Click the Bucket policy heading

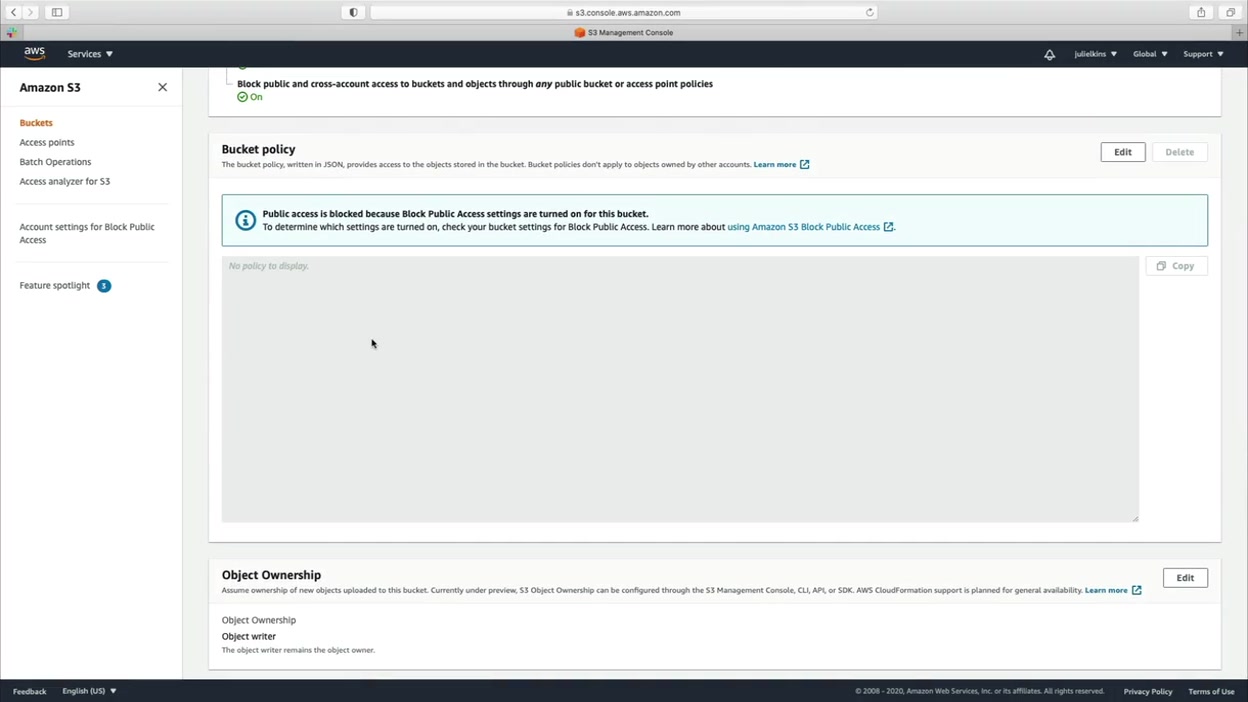tap(259, 149)
